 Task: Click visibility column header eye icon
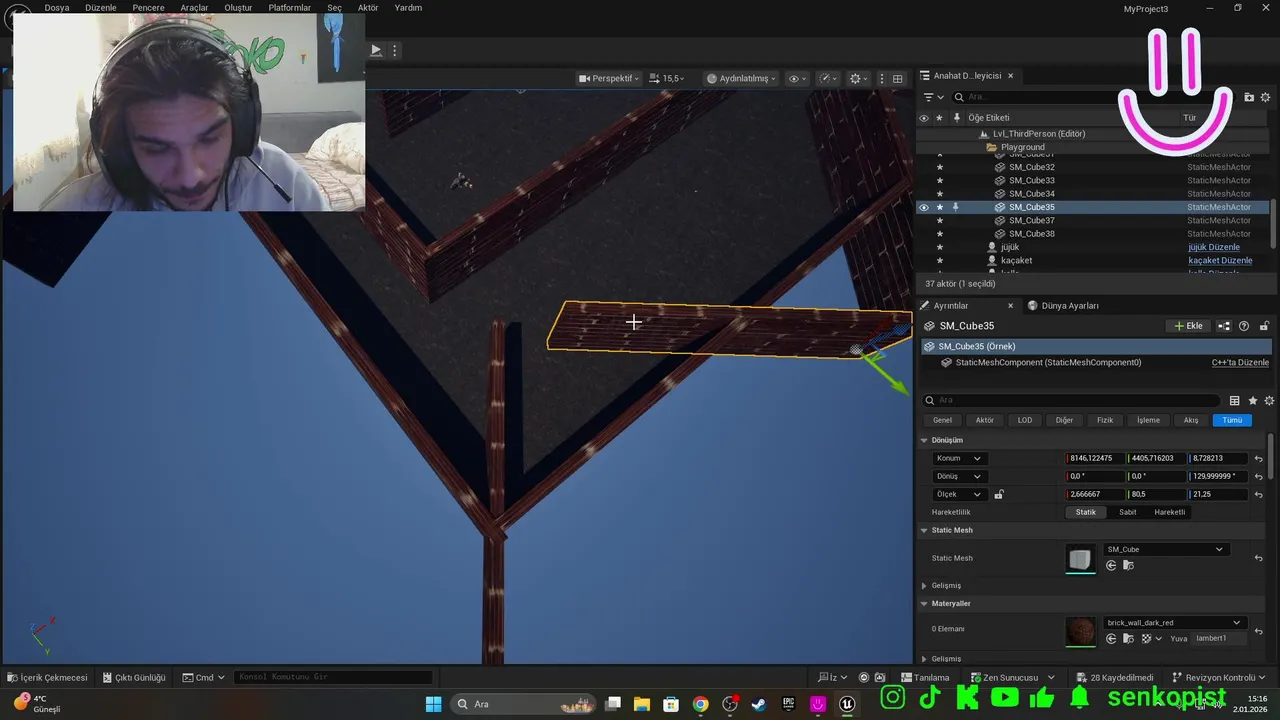924,118
